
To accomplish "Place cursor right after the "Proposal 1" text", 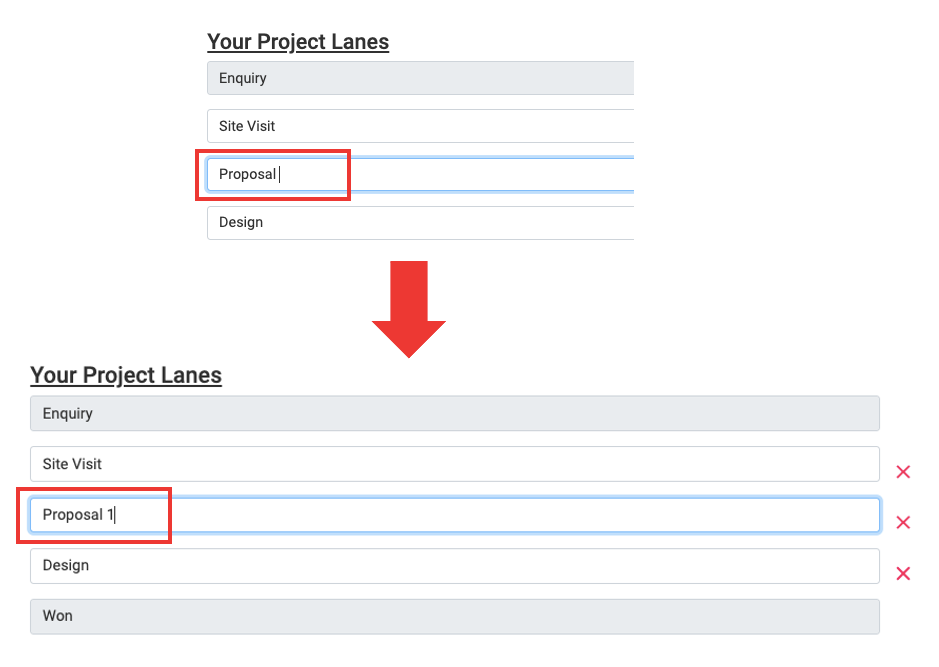I will (x=114, y=515).
